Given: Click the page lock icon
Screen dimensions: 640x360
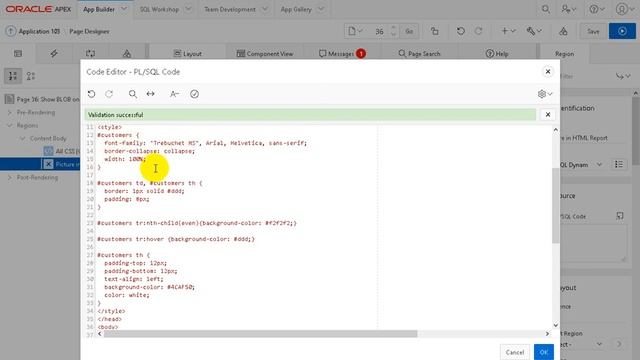Looking at the screenshot, I should (x=435, y=31).
